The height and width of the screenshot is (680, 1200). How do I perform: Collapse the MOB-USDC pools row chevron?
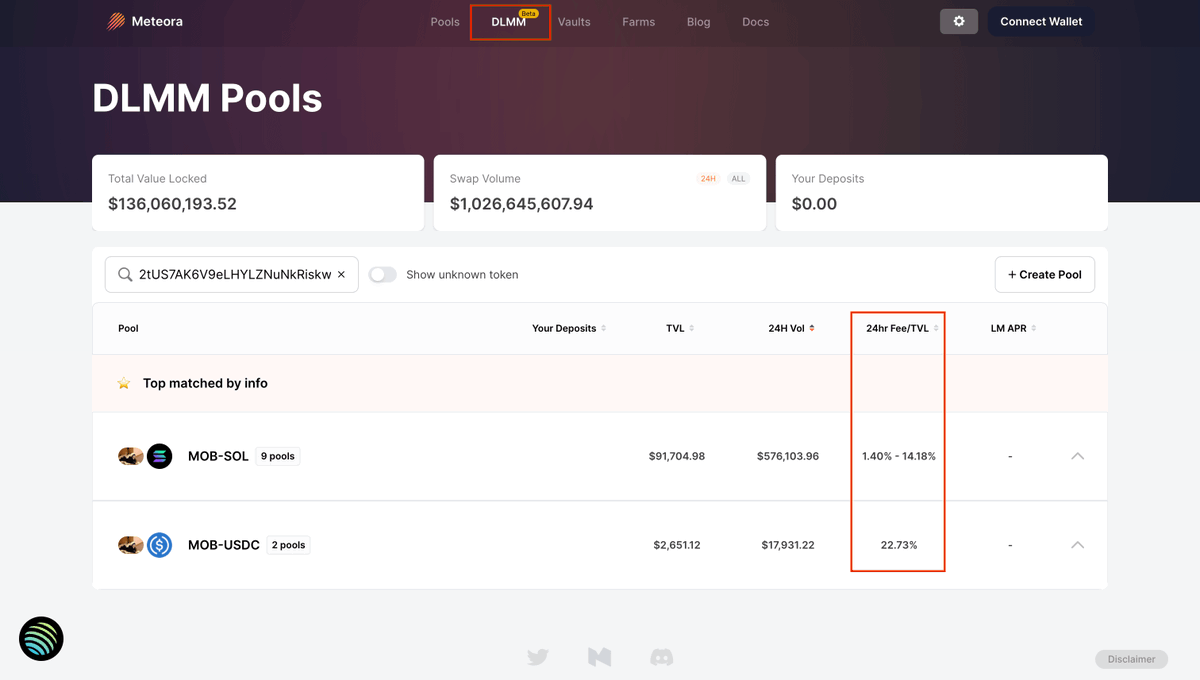tap(1077, 545)
